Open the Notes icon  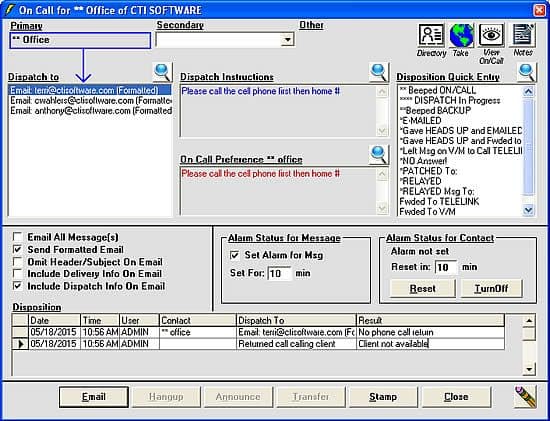[522, 35]
